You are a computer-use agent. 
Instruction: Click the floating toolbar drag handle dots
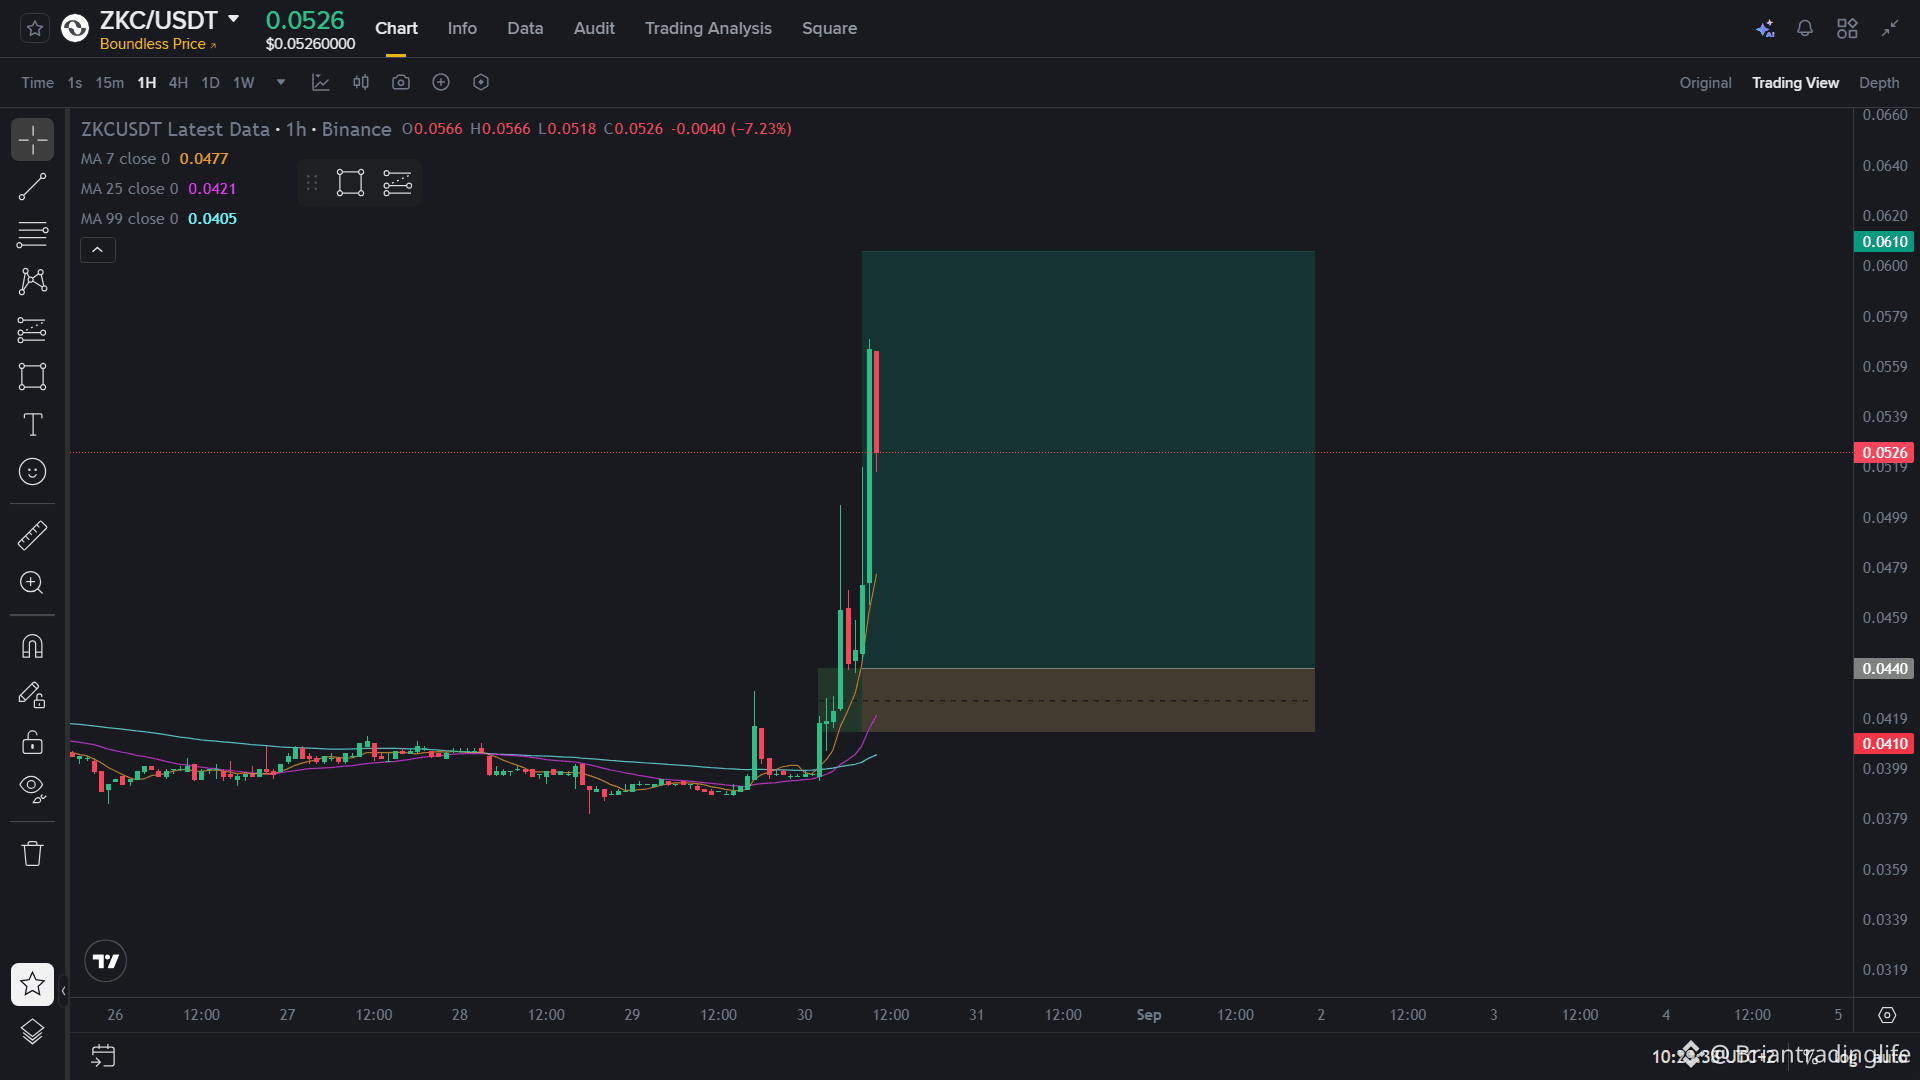(312, 183)
